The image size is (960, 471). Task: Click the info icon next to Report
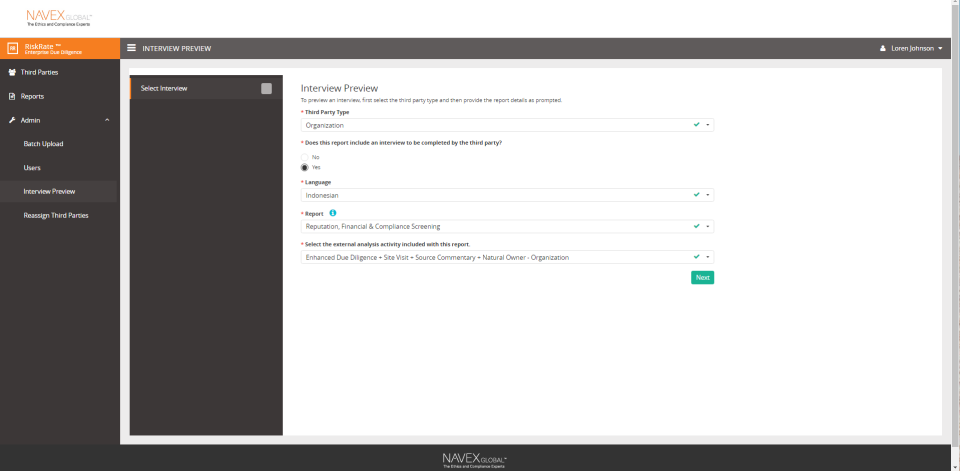click(x=333, y=213)
